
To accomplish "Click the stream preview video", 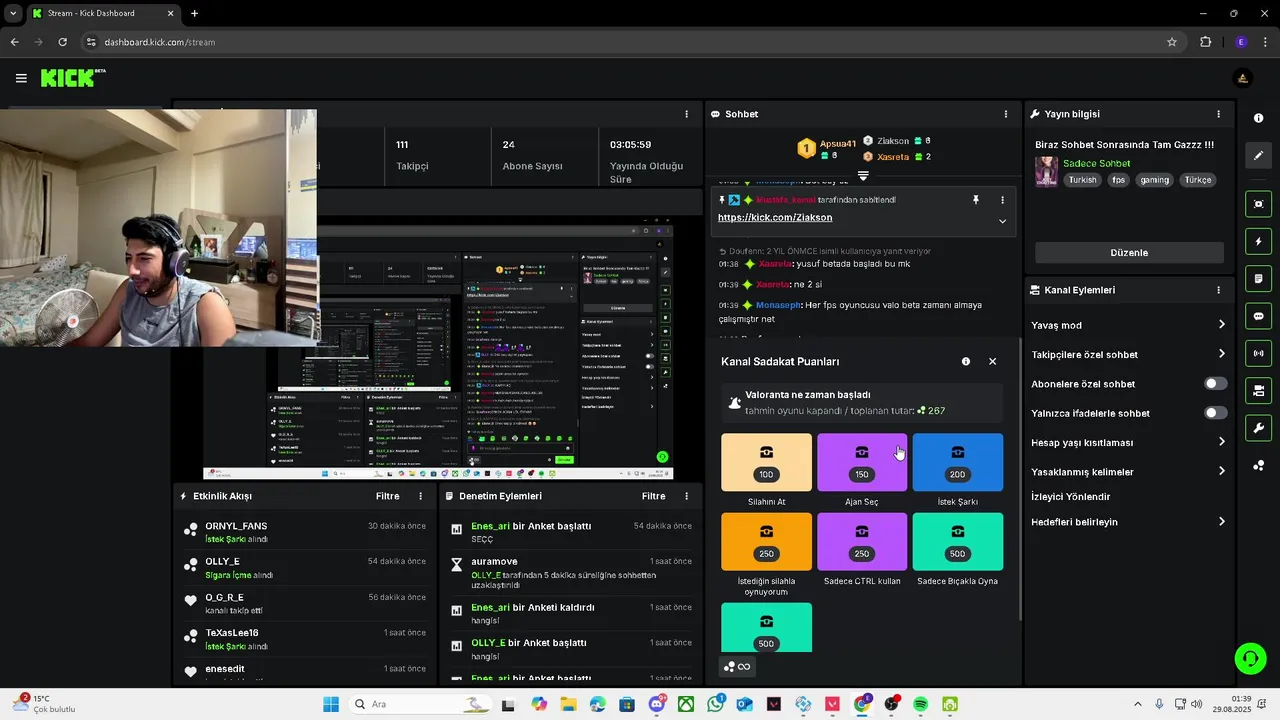I will coord(438,347).
